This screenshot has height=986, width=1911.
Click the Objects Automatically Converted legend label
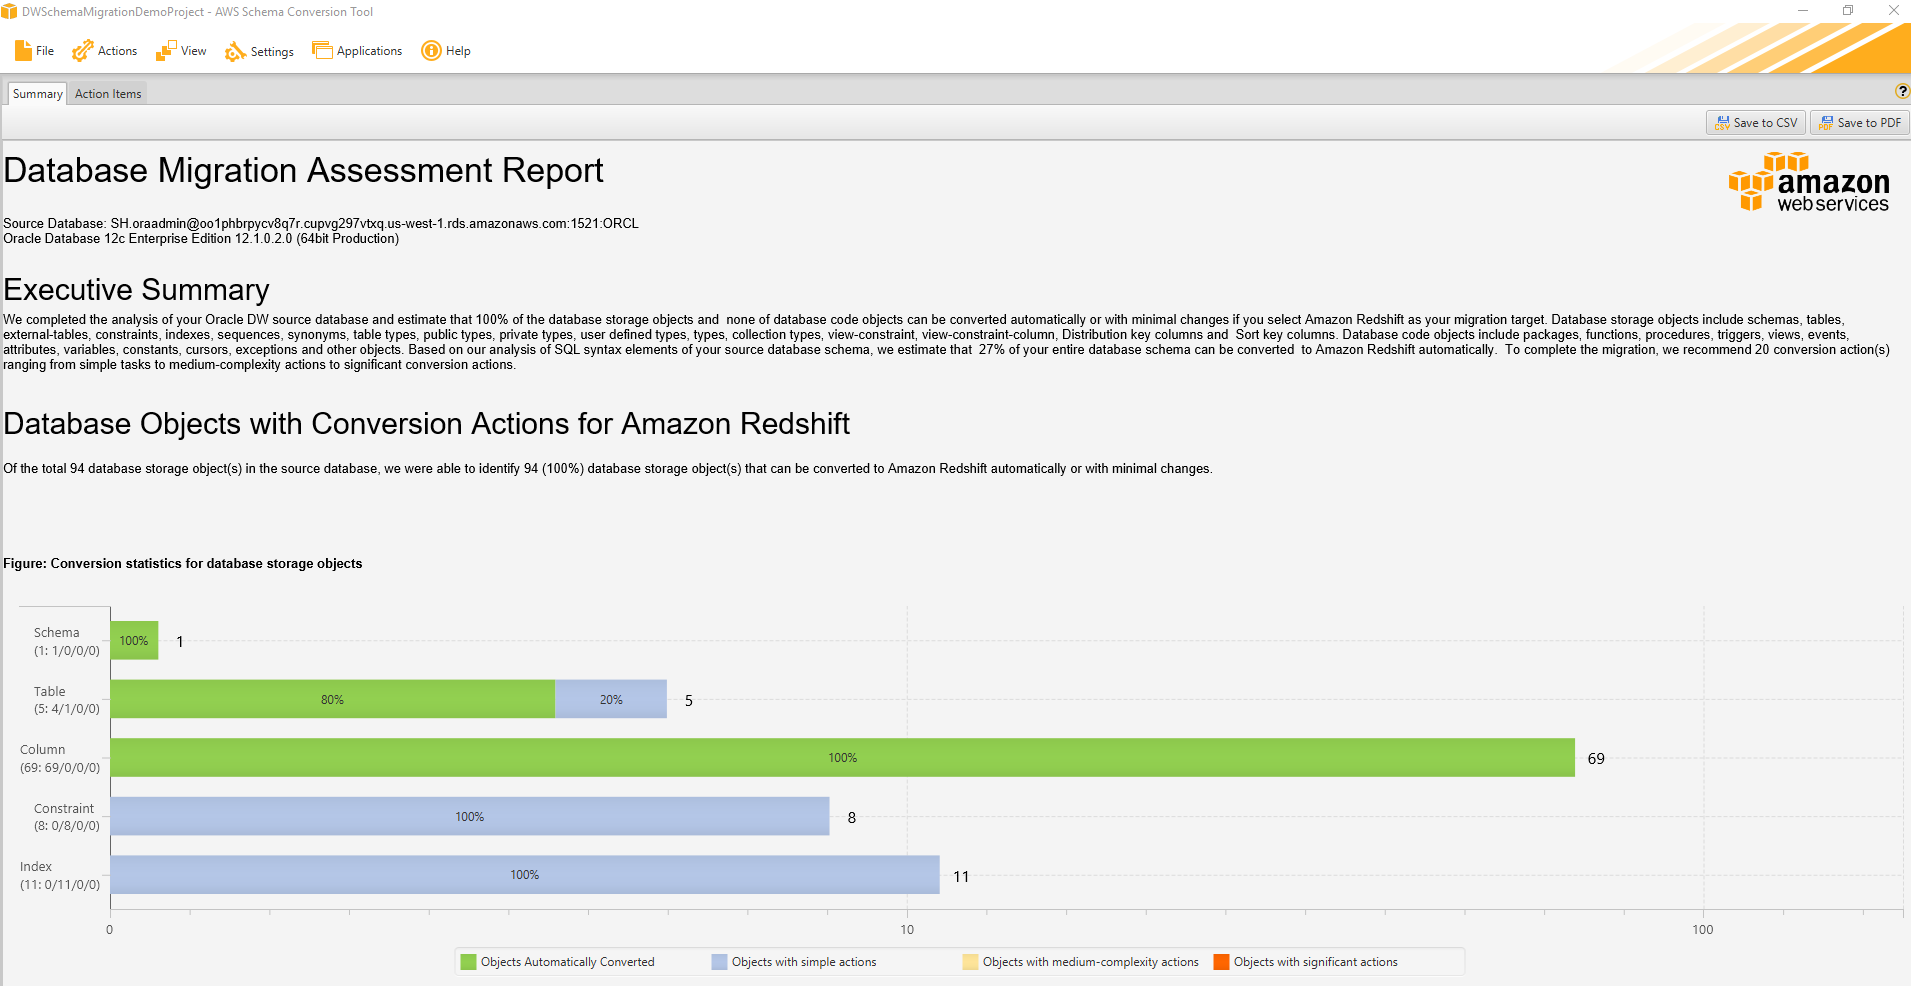pyautogui.click(x=568, y=962)
